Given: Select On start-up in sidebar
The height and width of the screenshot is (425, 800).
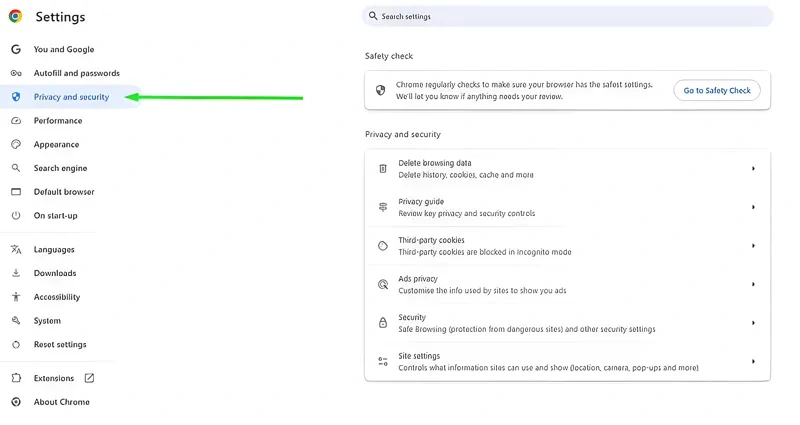Looking at the screenshot, I should tap(56, 215).
